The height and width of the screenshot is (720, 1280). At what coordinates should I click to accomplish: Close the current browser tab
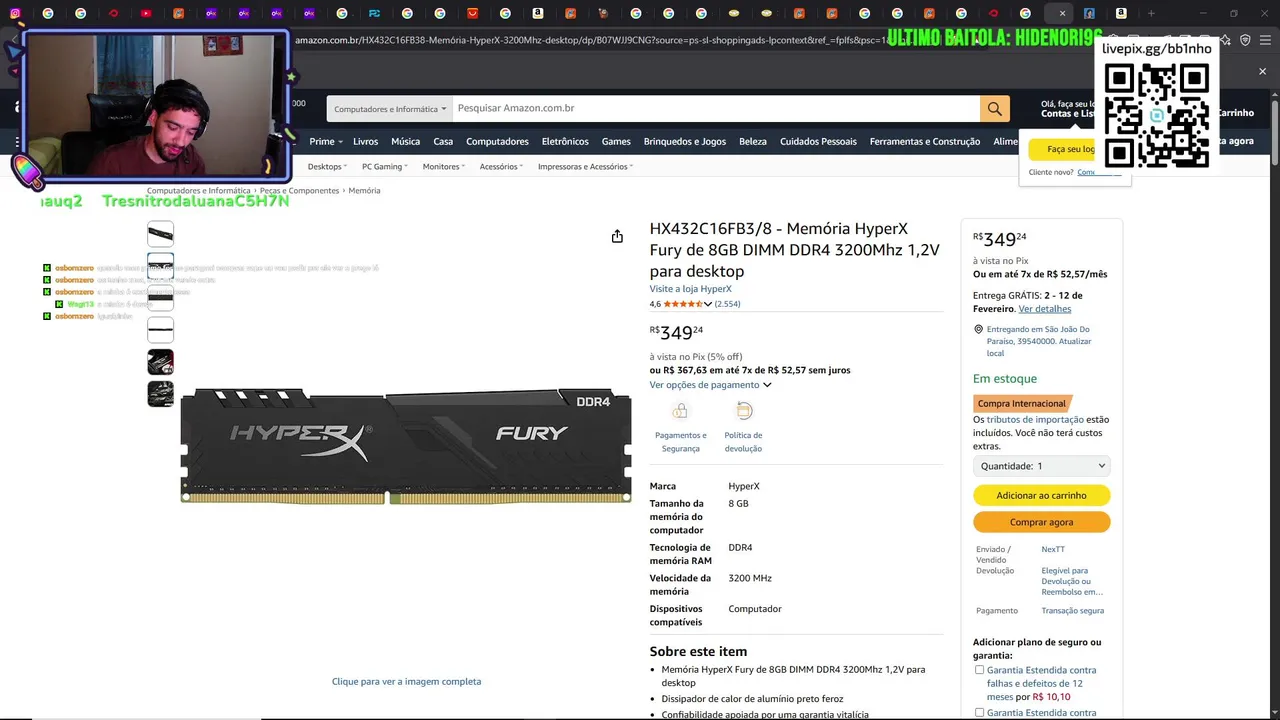coord(1062,13)
